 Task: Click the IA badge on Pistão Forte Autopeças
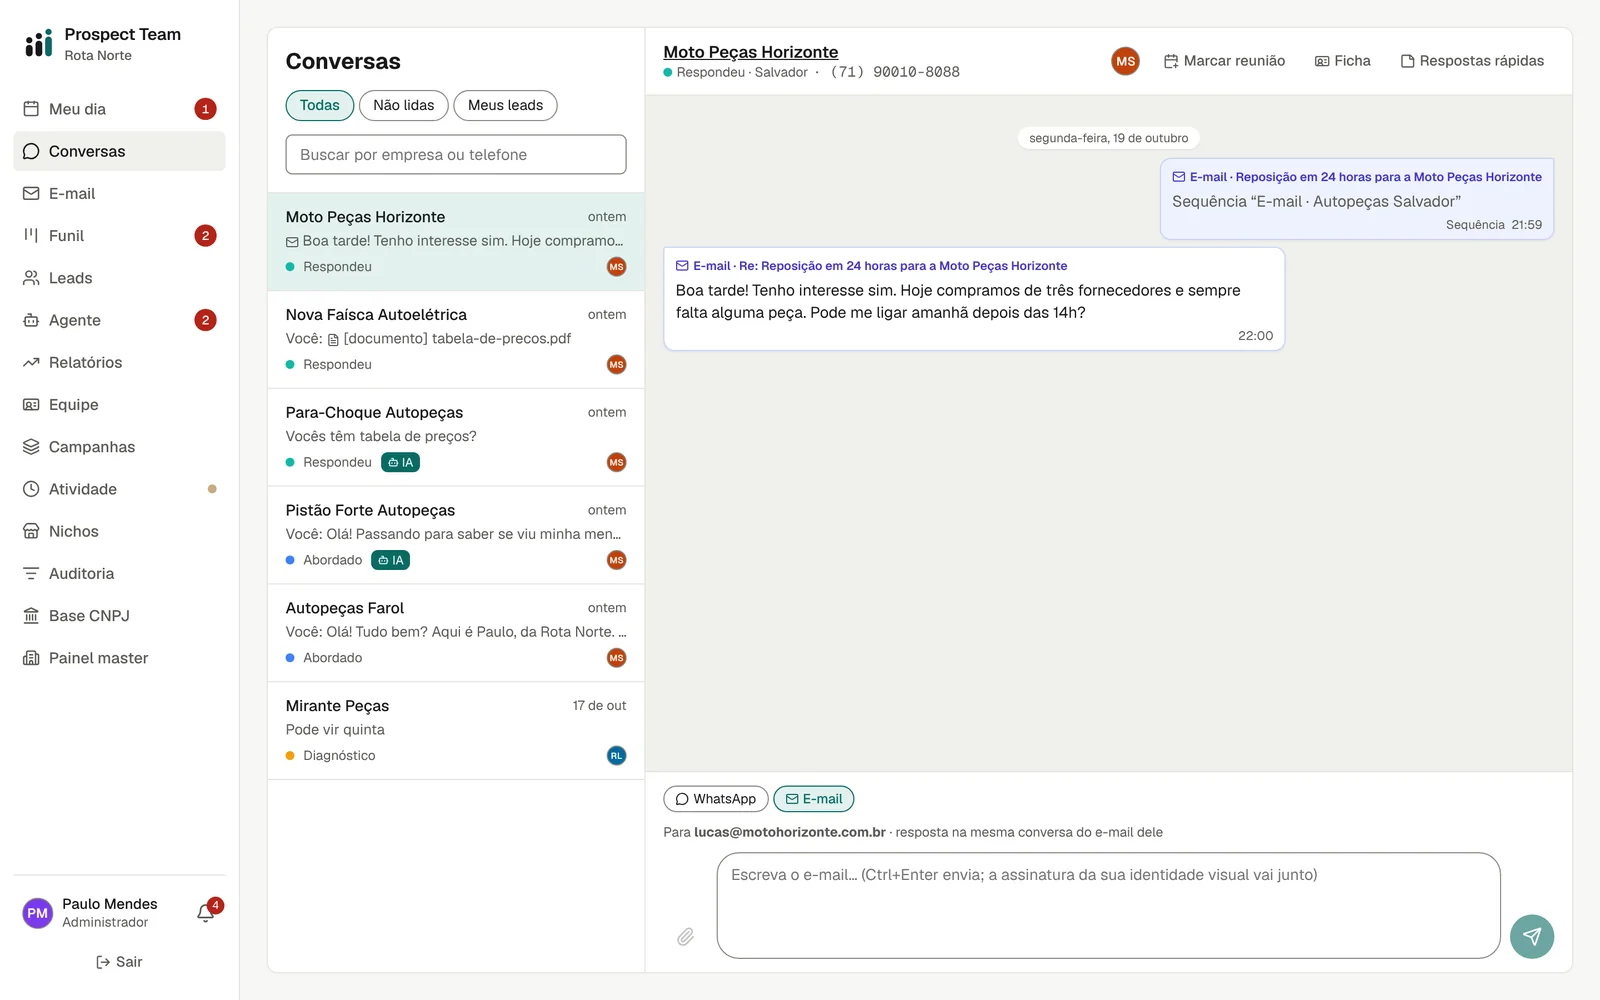(x=391, y=560)
